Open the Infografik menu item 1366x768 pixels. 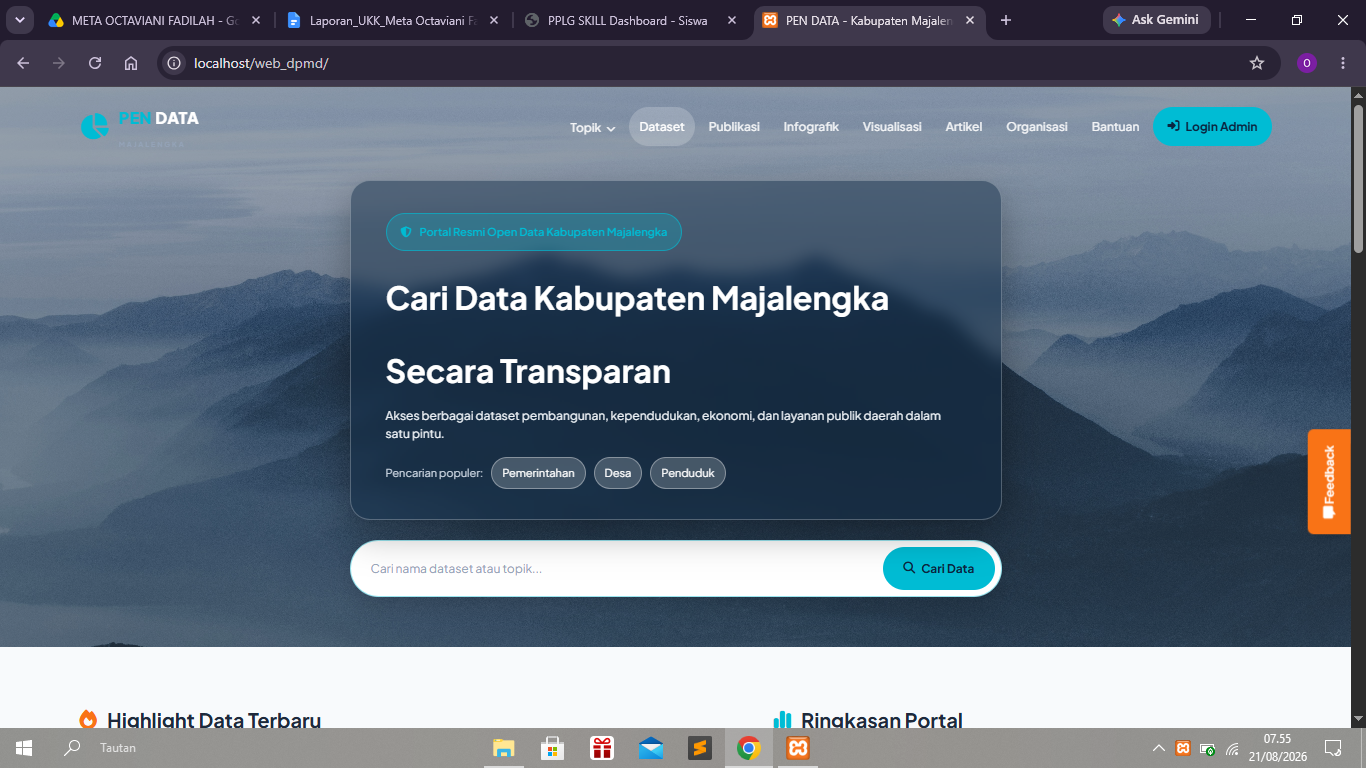point(811,127)
